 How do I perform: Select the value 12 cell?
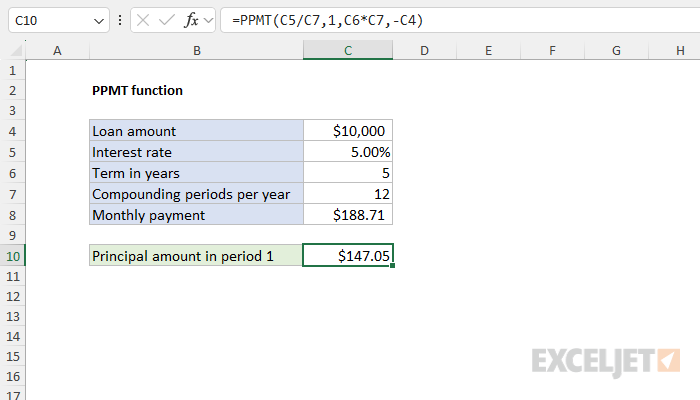coord(348,194)
